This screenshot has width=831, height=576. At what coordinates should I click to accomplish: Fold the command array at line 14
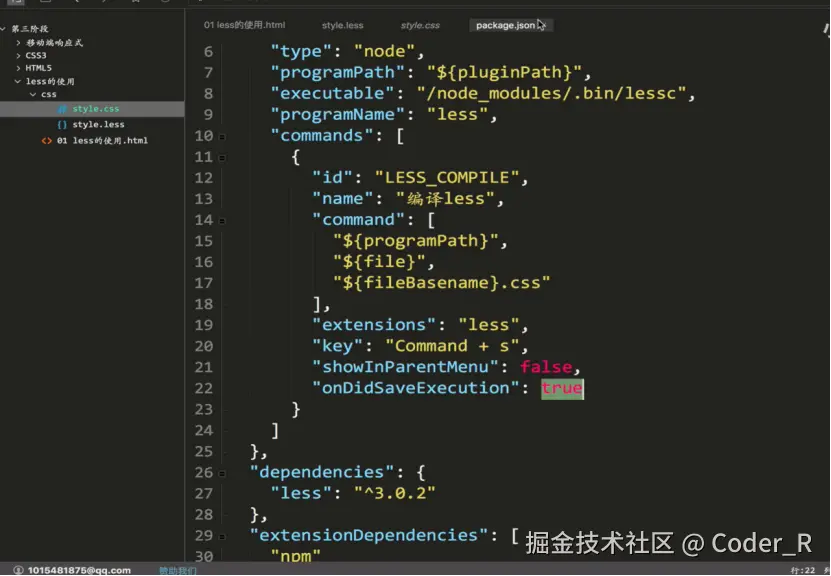point(222,221)
